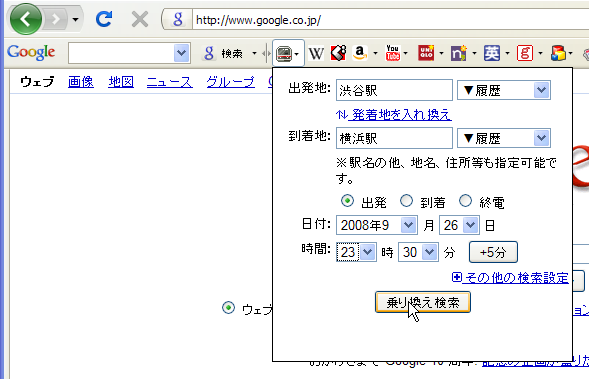This screenshot has height=379, width=589.
Task: Open the 履歴 history dropdown for 出発地
Action: click(x=504, y=90)
